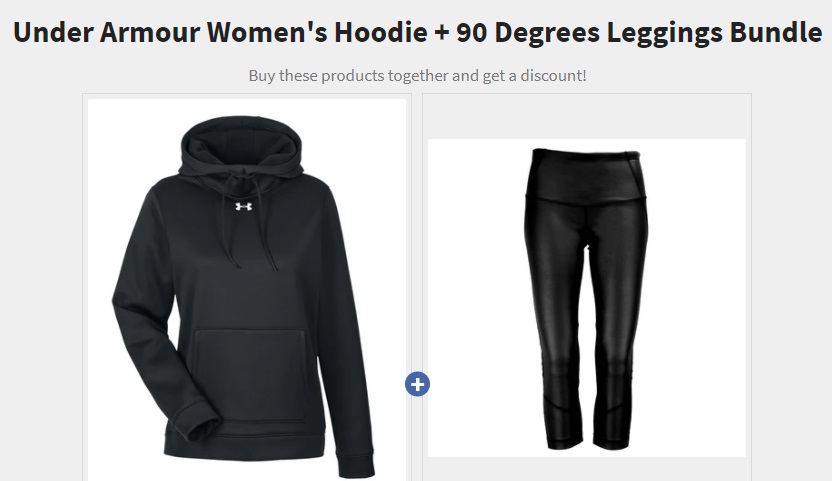Click the hoodie's front kangaroo pocket
832x481 pixels.
250,374
